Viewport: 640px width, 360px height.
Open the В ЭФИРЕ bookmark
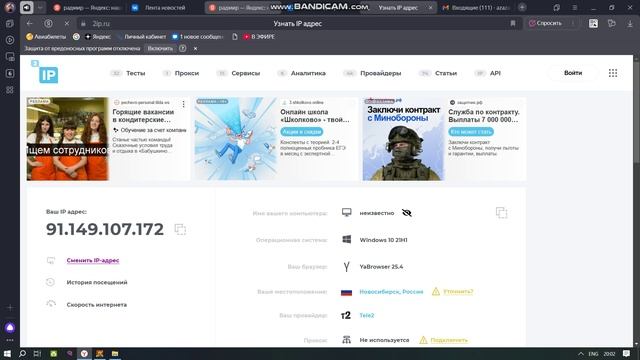pyautogui.click(x=259, y=37)
